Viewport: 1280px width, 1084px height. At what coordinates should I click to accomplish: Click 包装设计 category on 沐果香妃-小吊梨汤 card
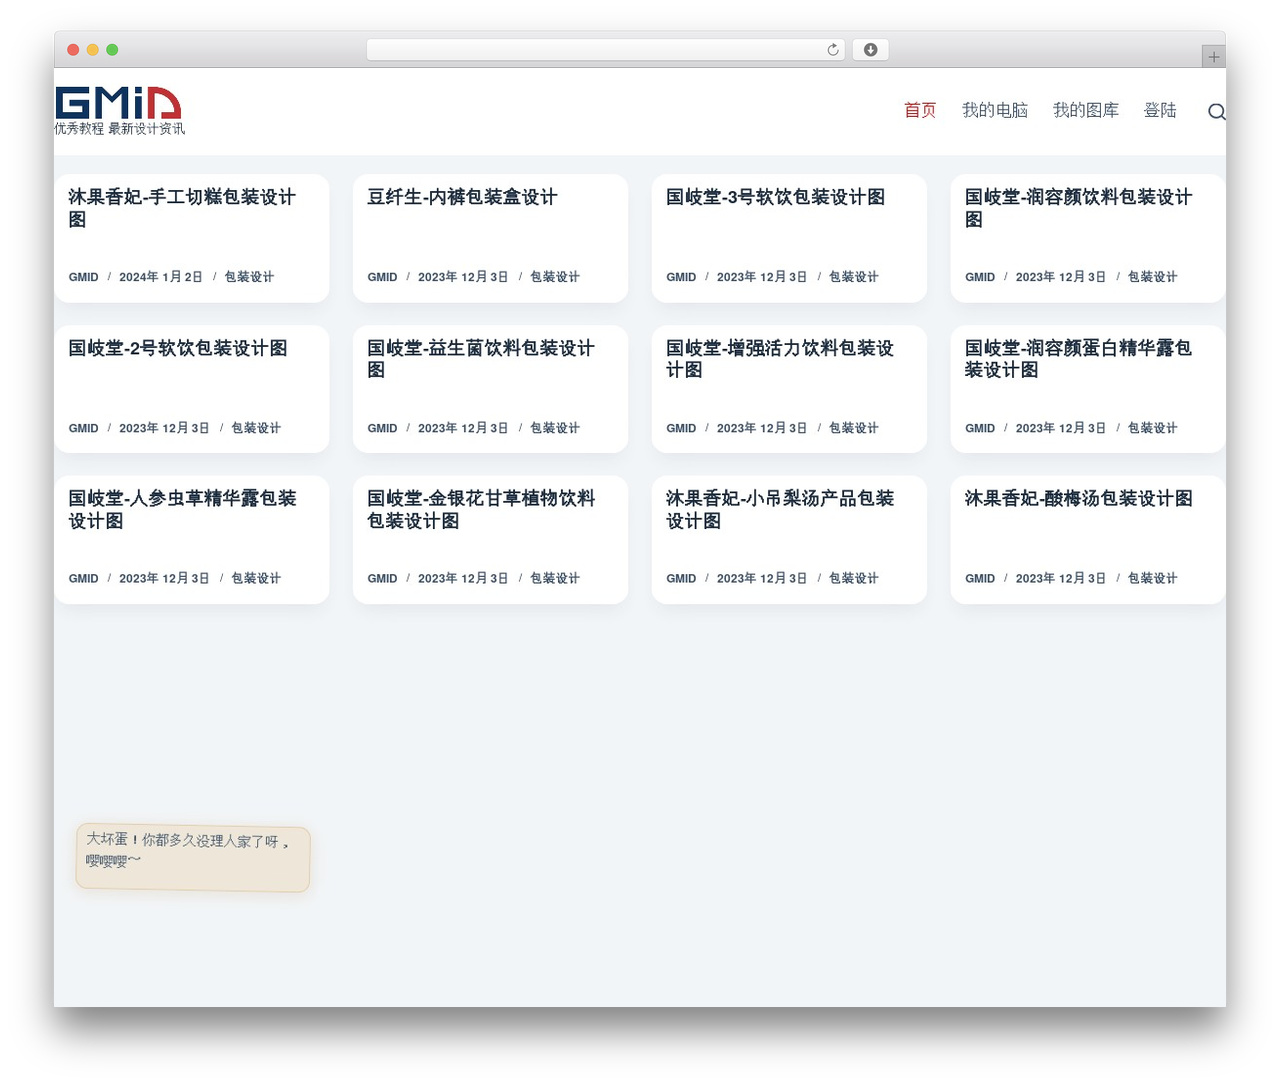(854, 578)
